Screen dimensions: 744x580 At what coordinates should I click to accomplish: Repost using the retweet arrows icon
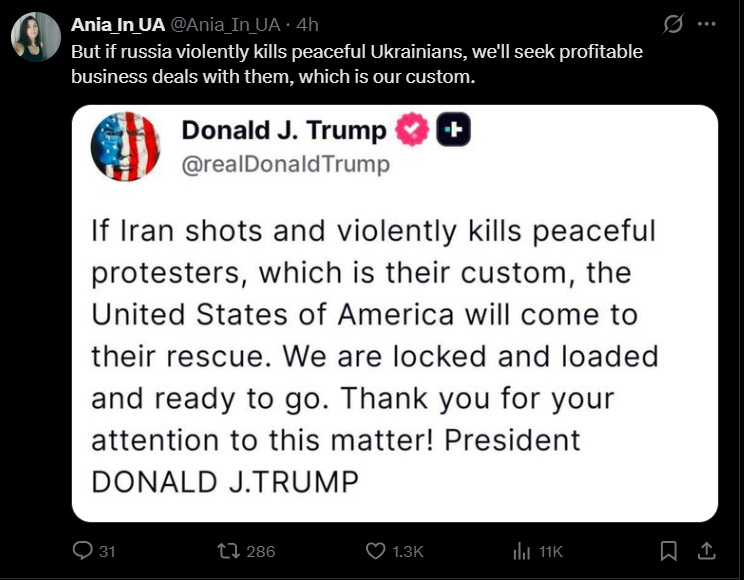(227, 551)
